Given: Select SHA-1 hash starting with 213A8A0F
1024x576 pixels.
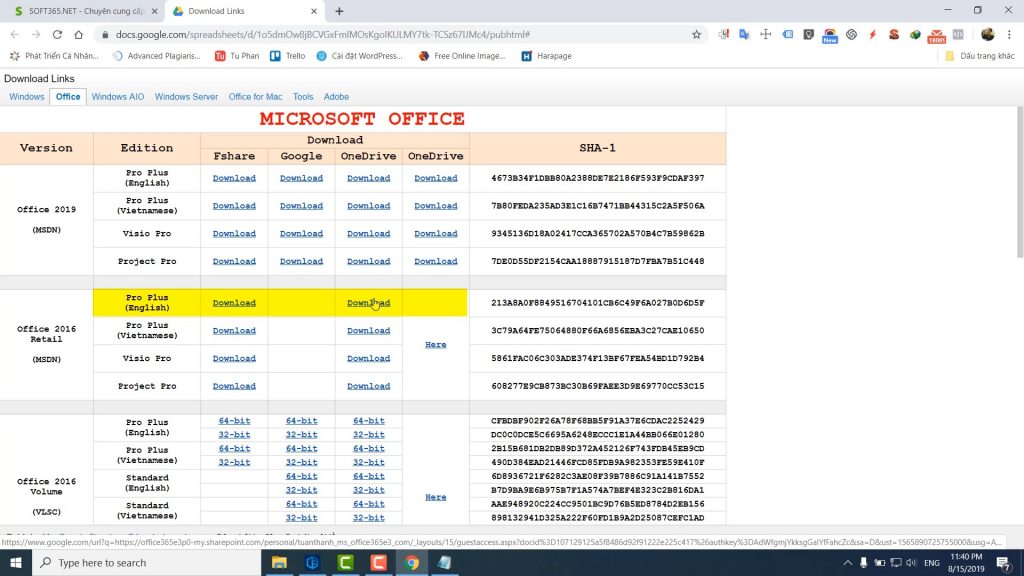Looking at the screenshot, I should point(598,303).
